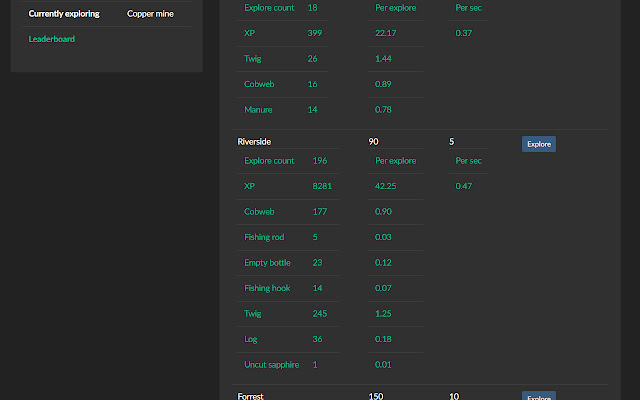Click the Cobweb count of 177

point(320,212)
